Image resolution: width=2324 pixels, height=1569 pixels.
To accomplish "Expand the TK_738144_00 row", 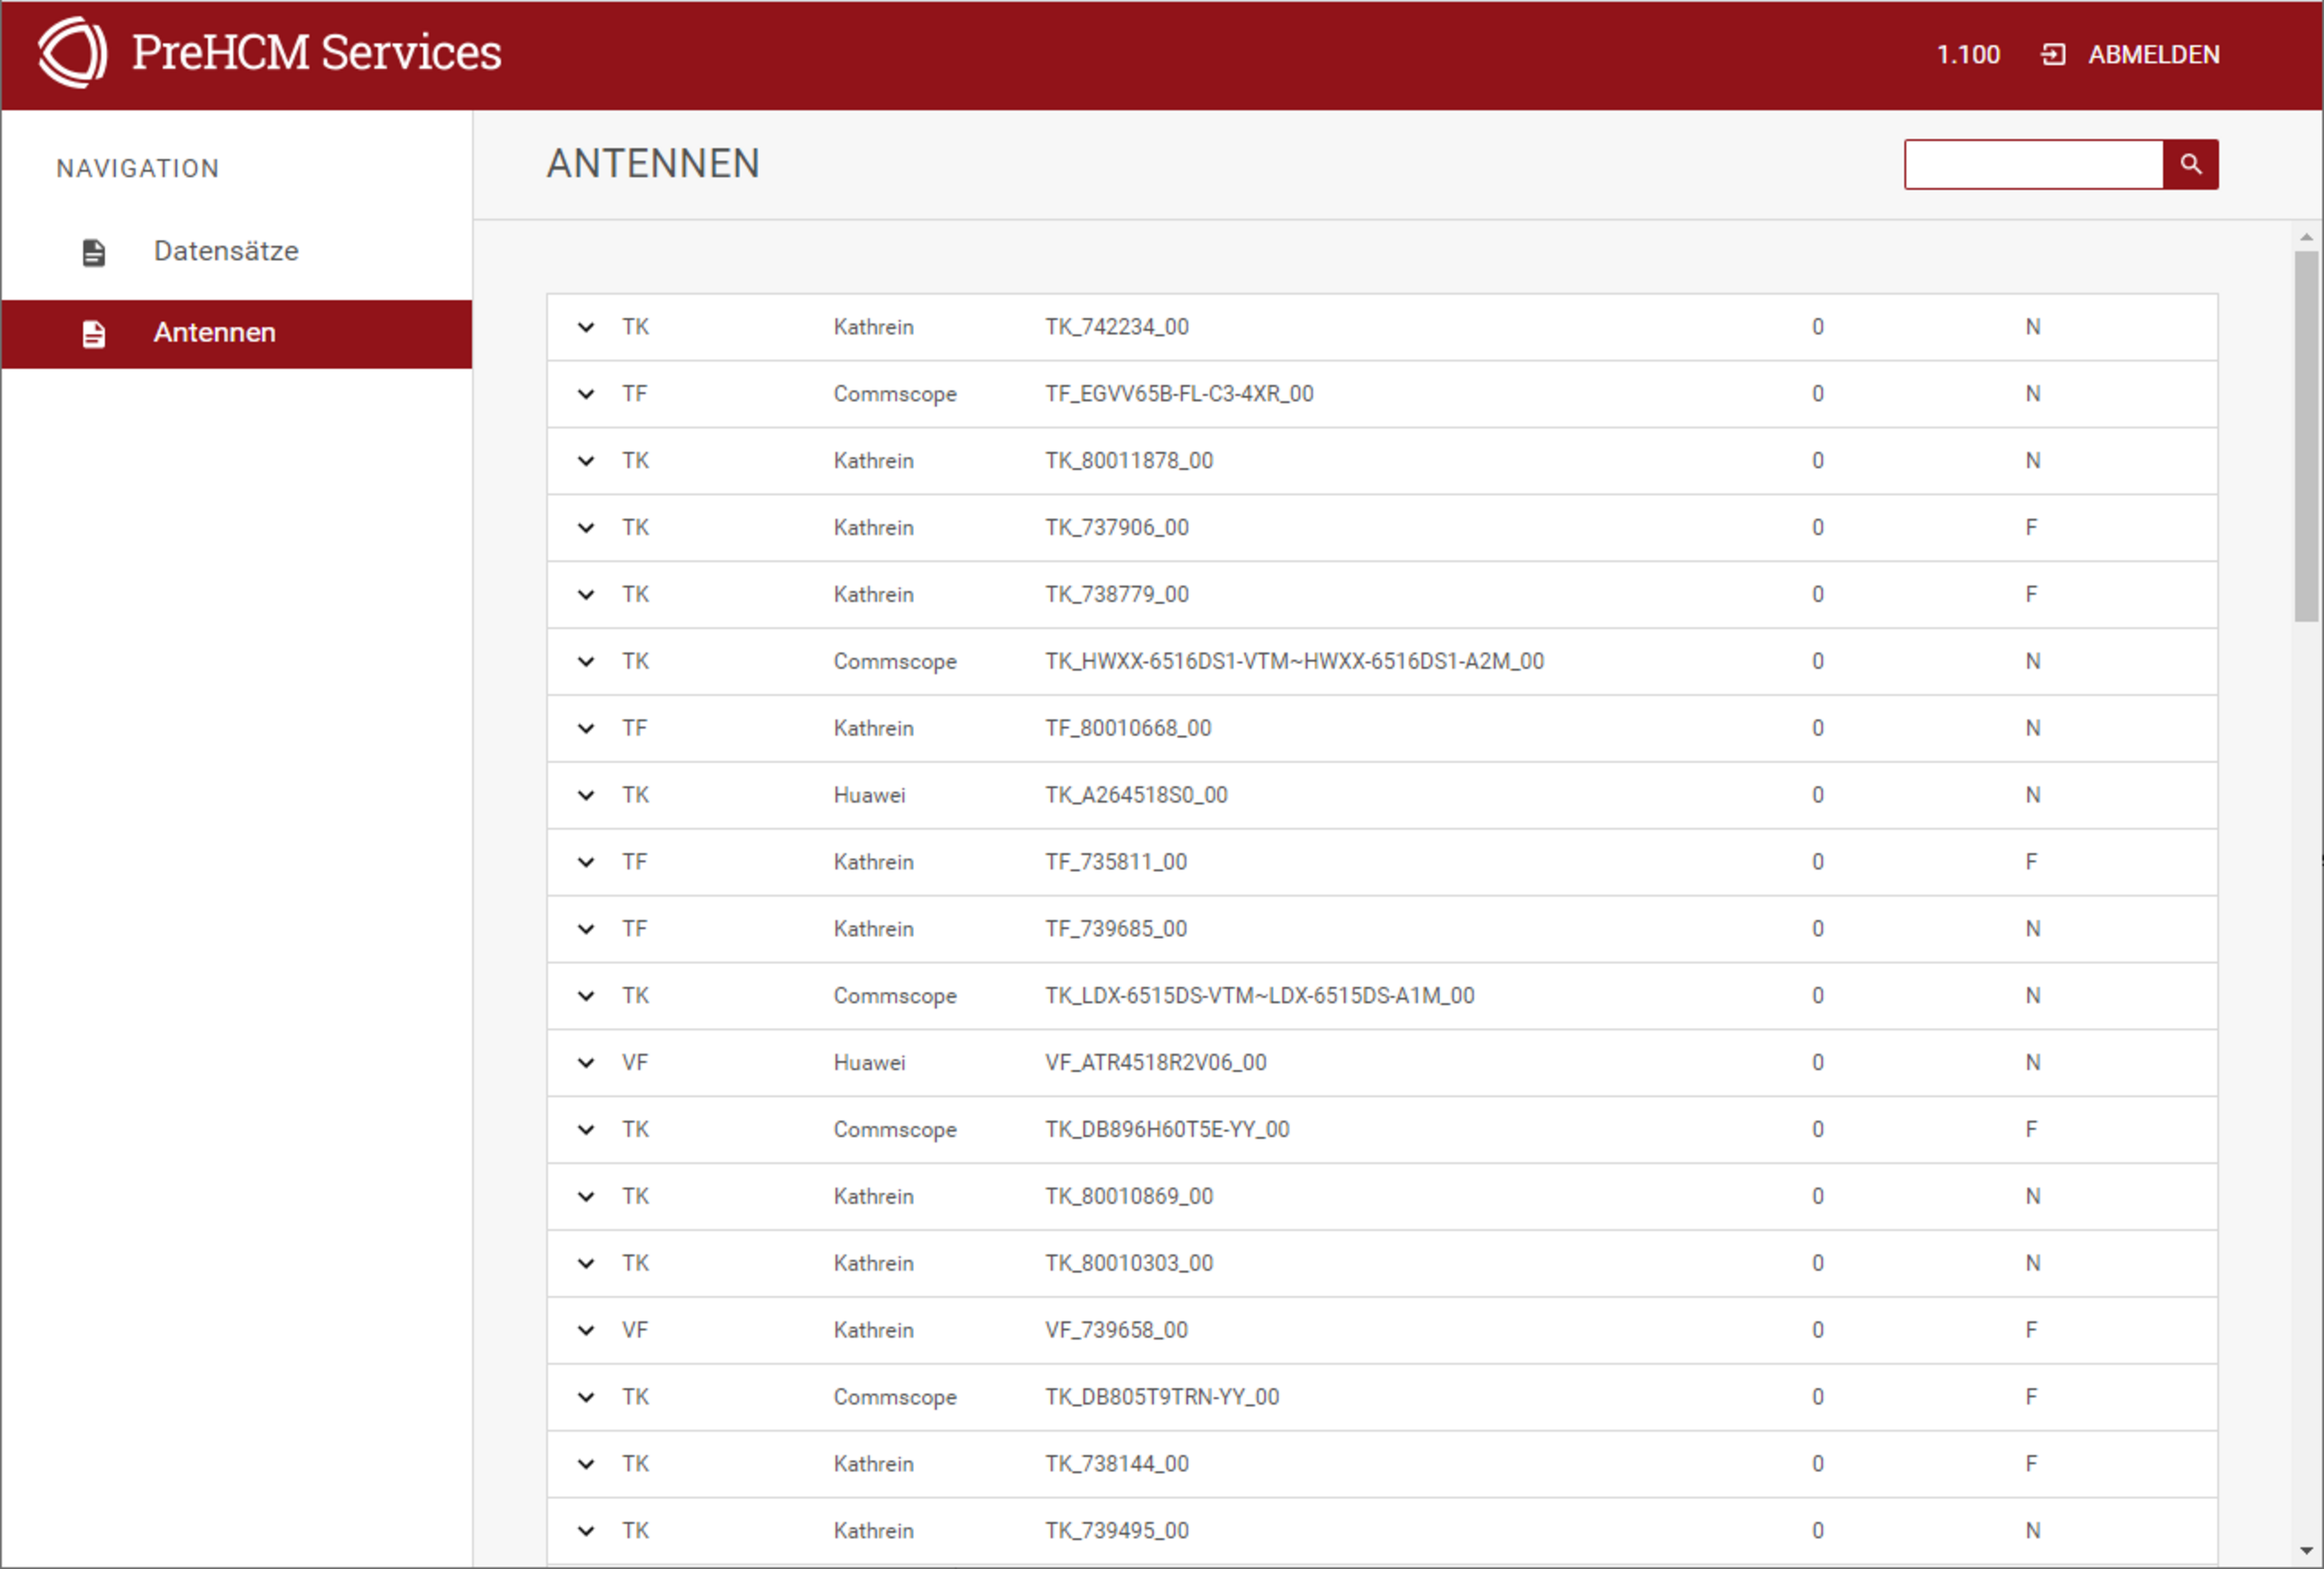I will [x=586, y=1464].
